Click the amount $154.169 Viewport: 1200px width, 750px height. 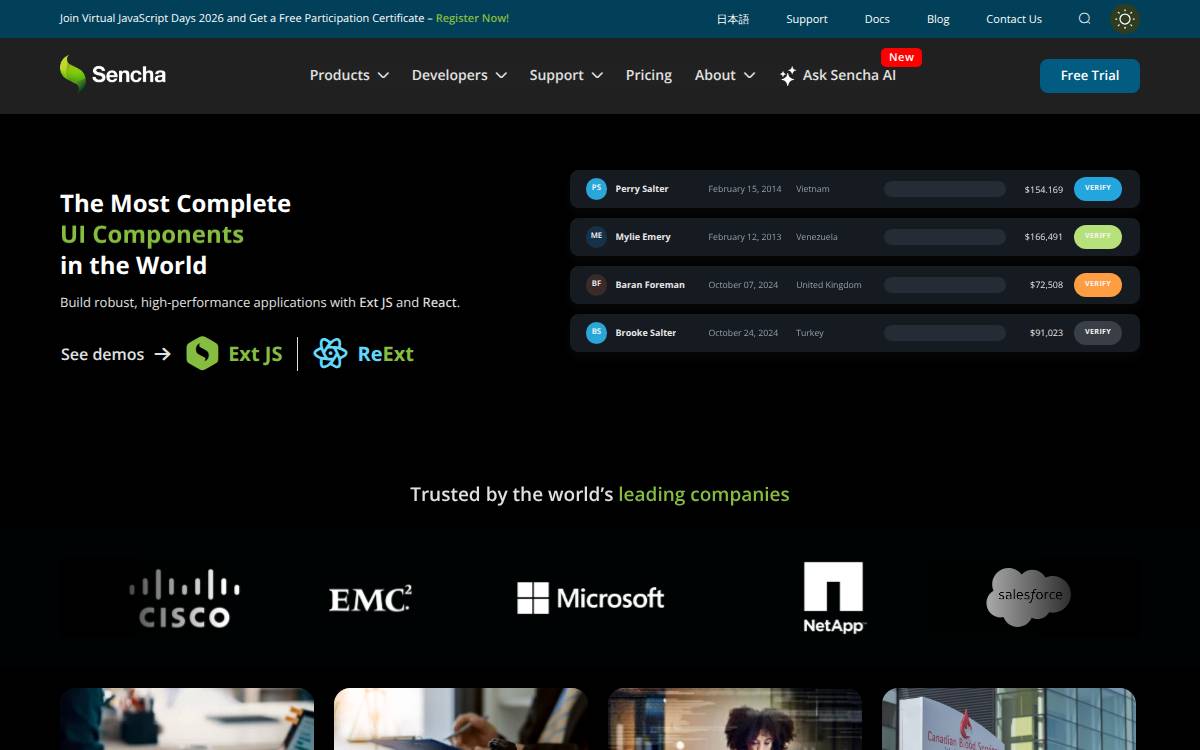pos(1044,189)
